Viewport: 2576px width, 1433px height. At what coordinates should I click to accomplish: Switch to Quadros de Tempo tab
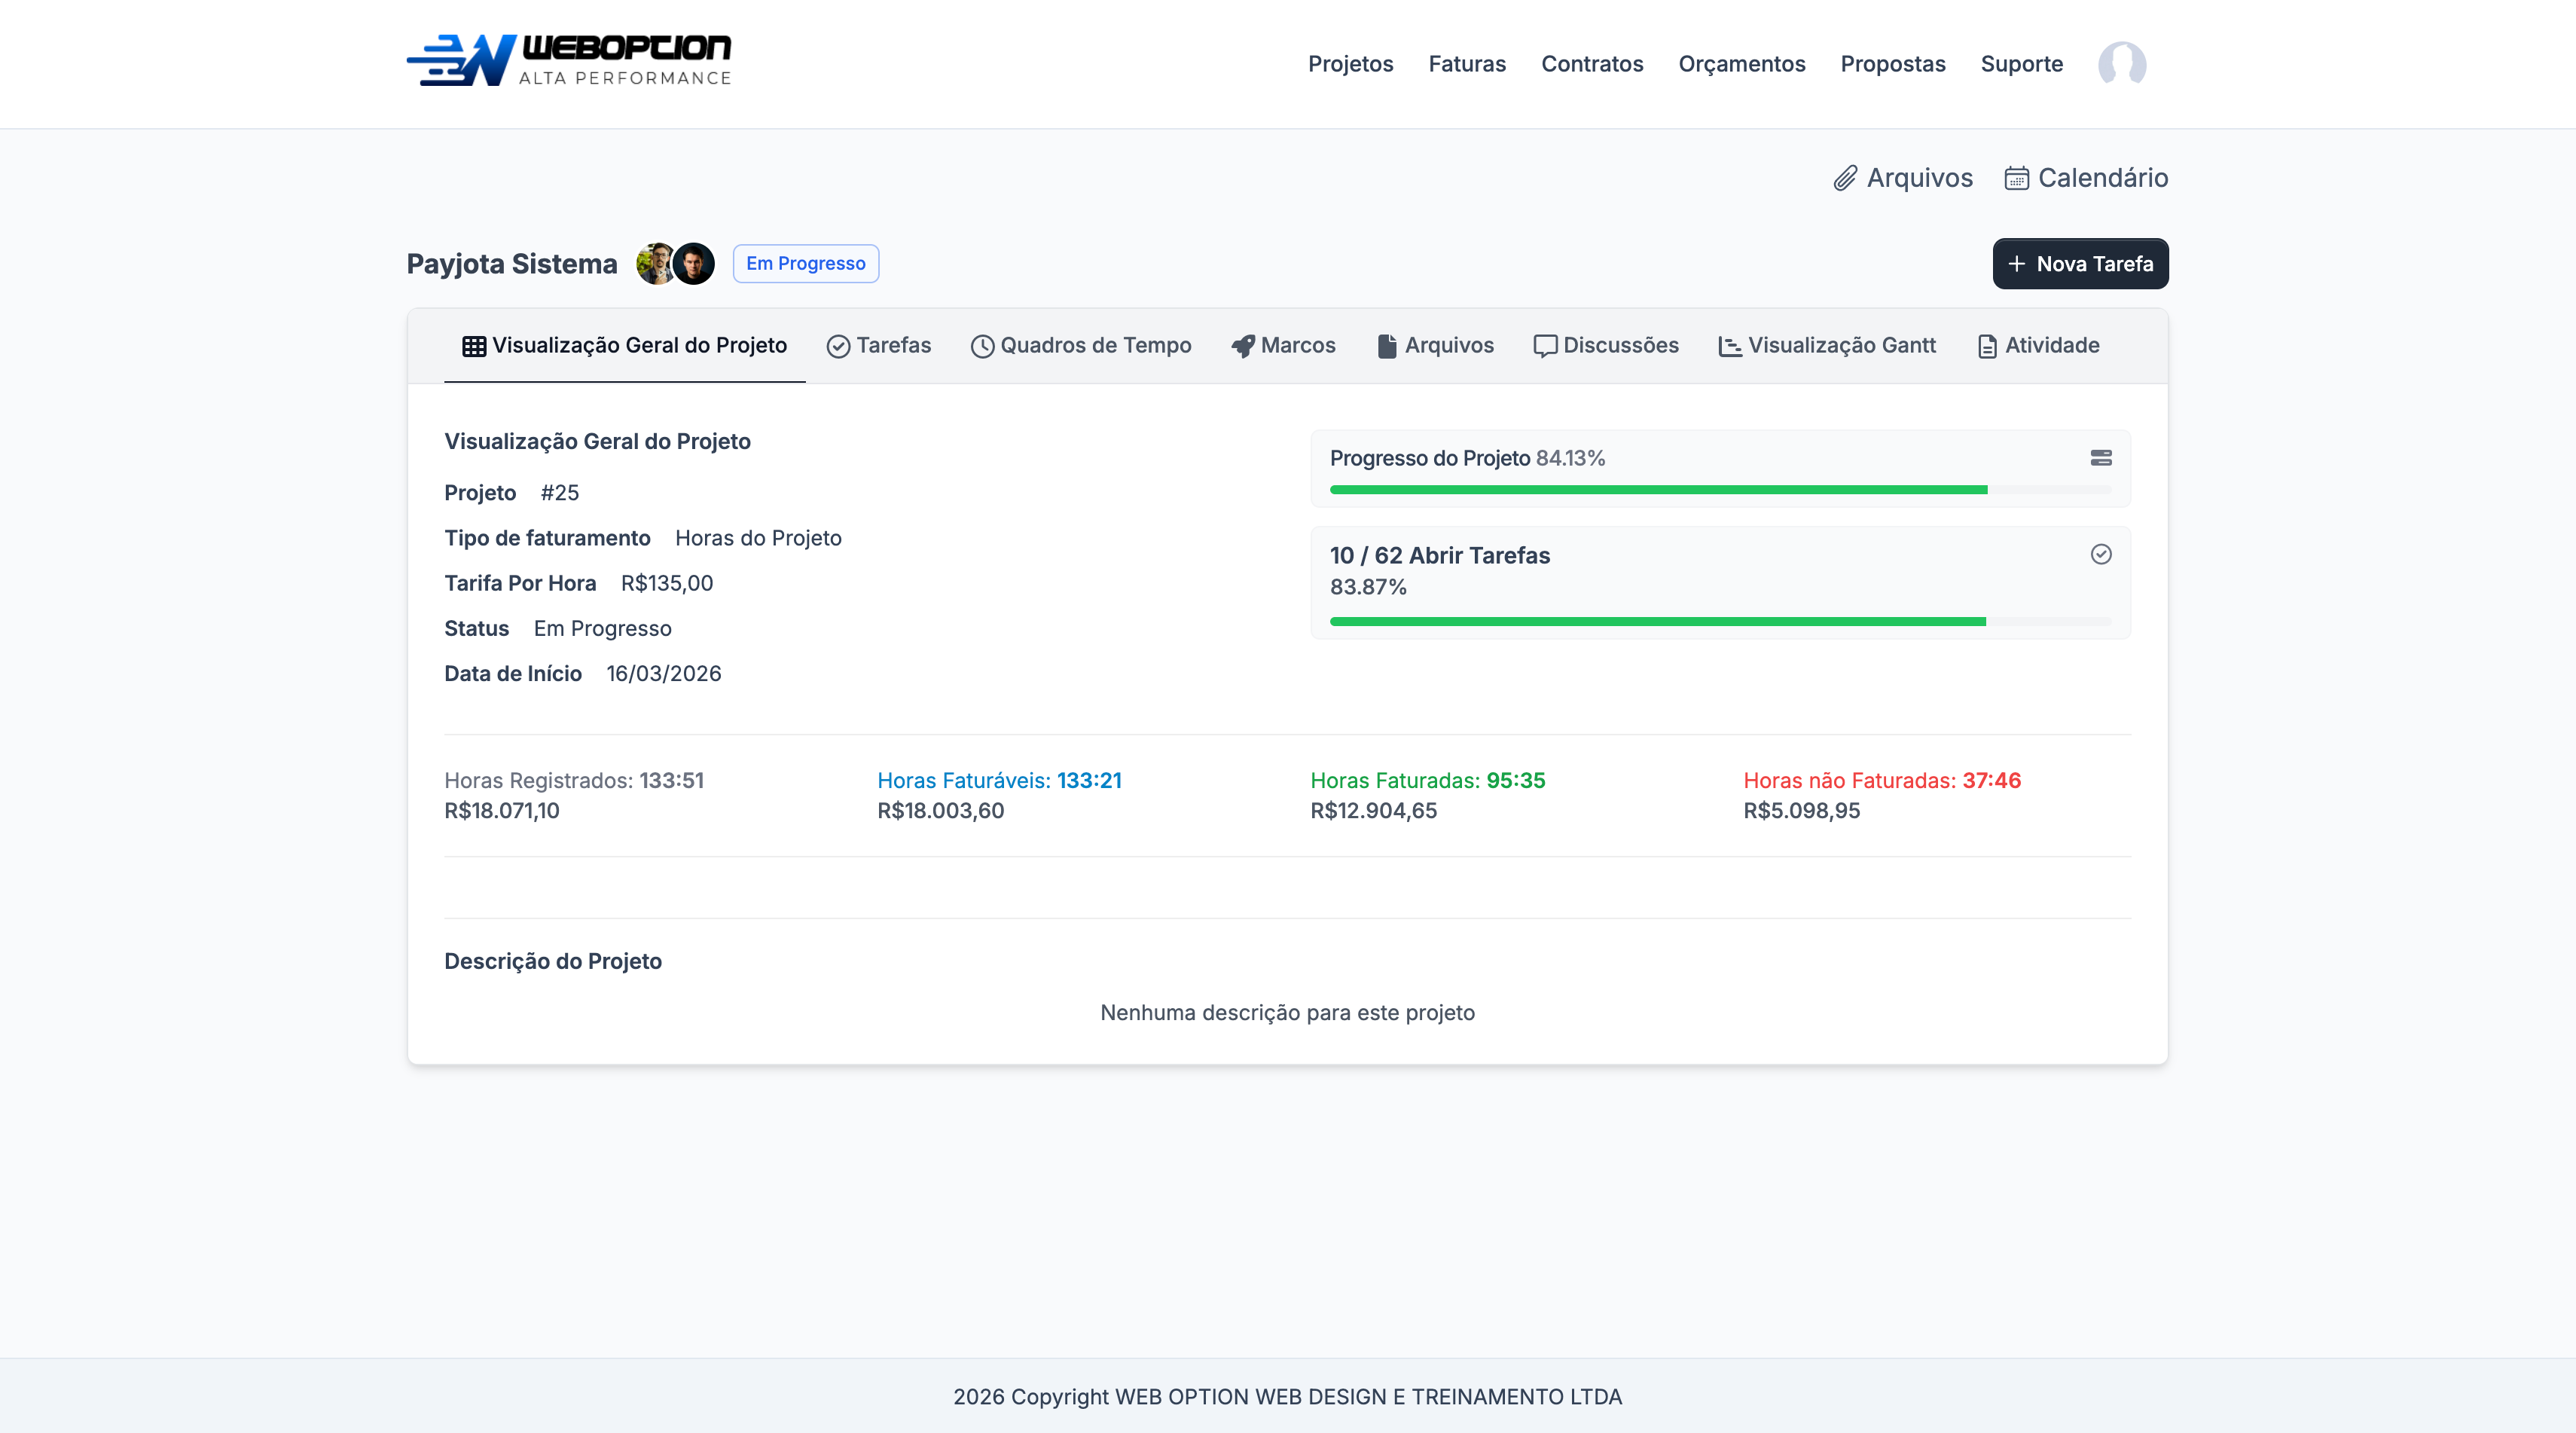pyautogui.click(x=1081, y=345)
